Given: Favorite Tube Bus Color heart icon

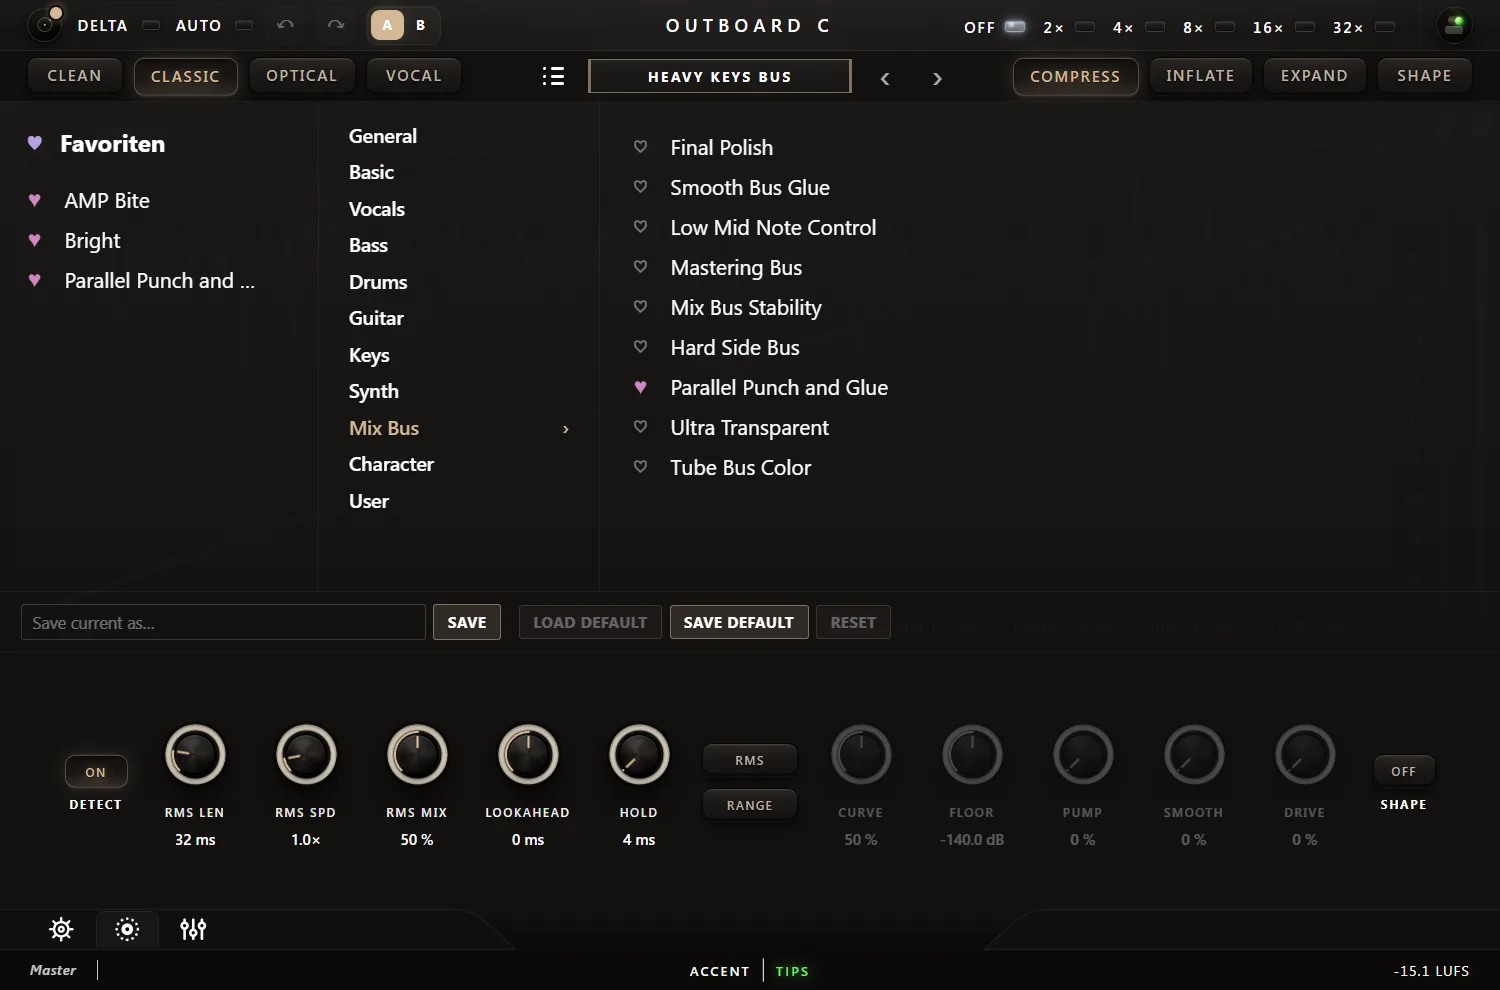Looking at the screenshot, I should coord(641,467).
